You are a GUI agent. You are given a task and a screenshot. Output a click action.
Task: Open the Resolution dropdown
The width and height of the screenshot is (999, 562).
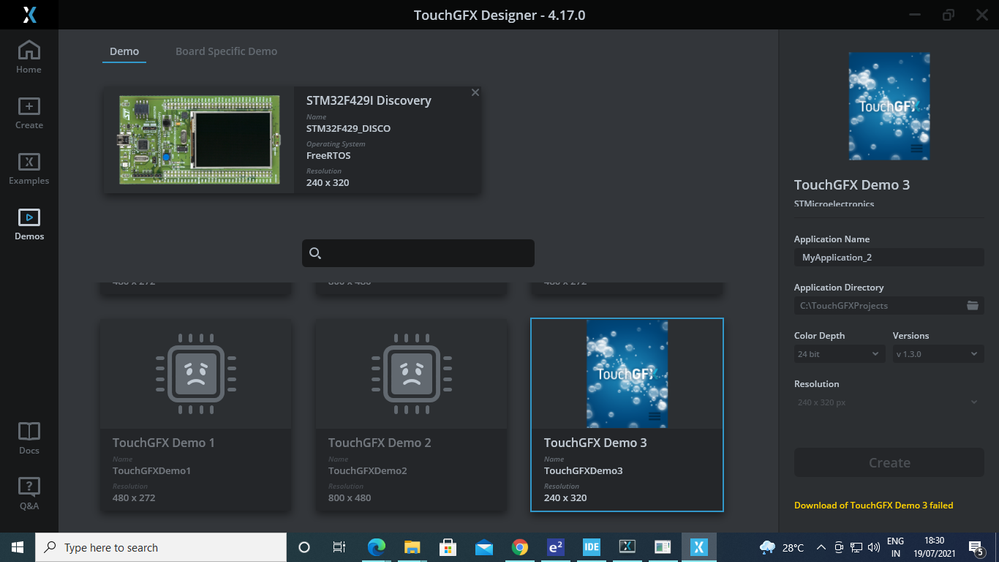(889, 402)
